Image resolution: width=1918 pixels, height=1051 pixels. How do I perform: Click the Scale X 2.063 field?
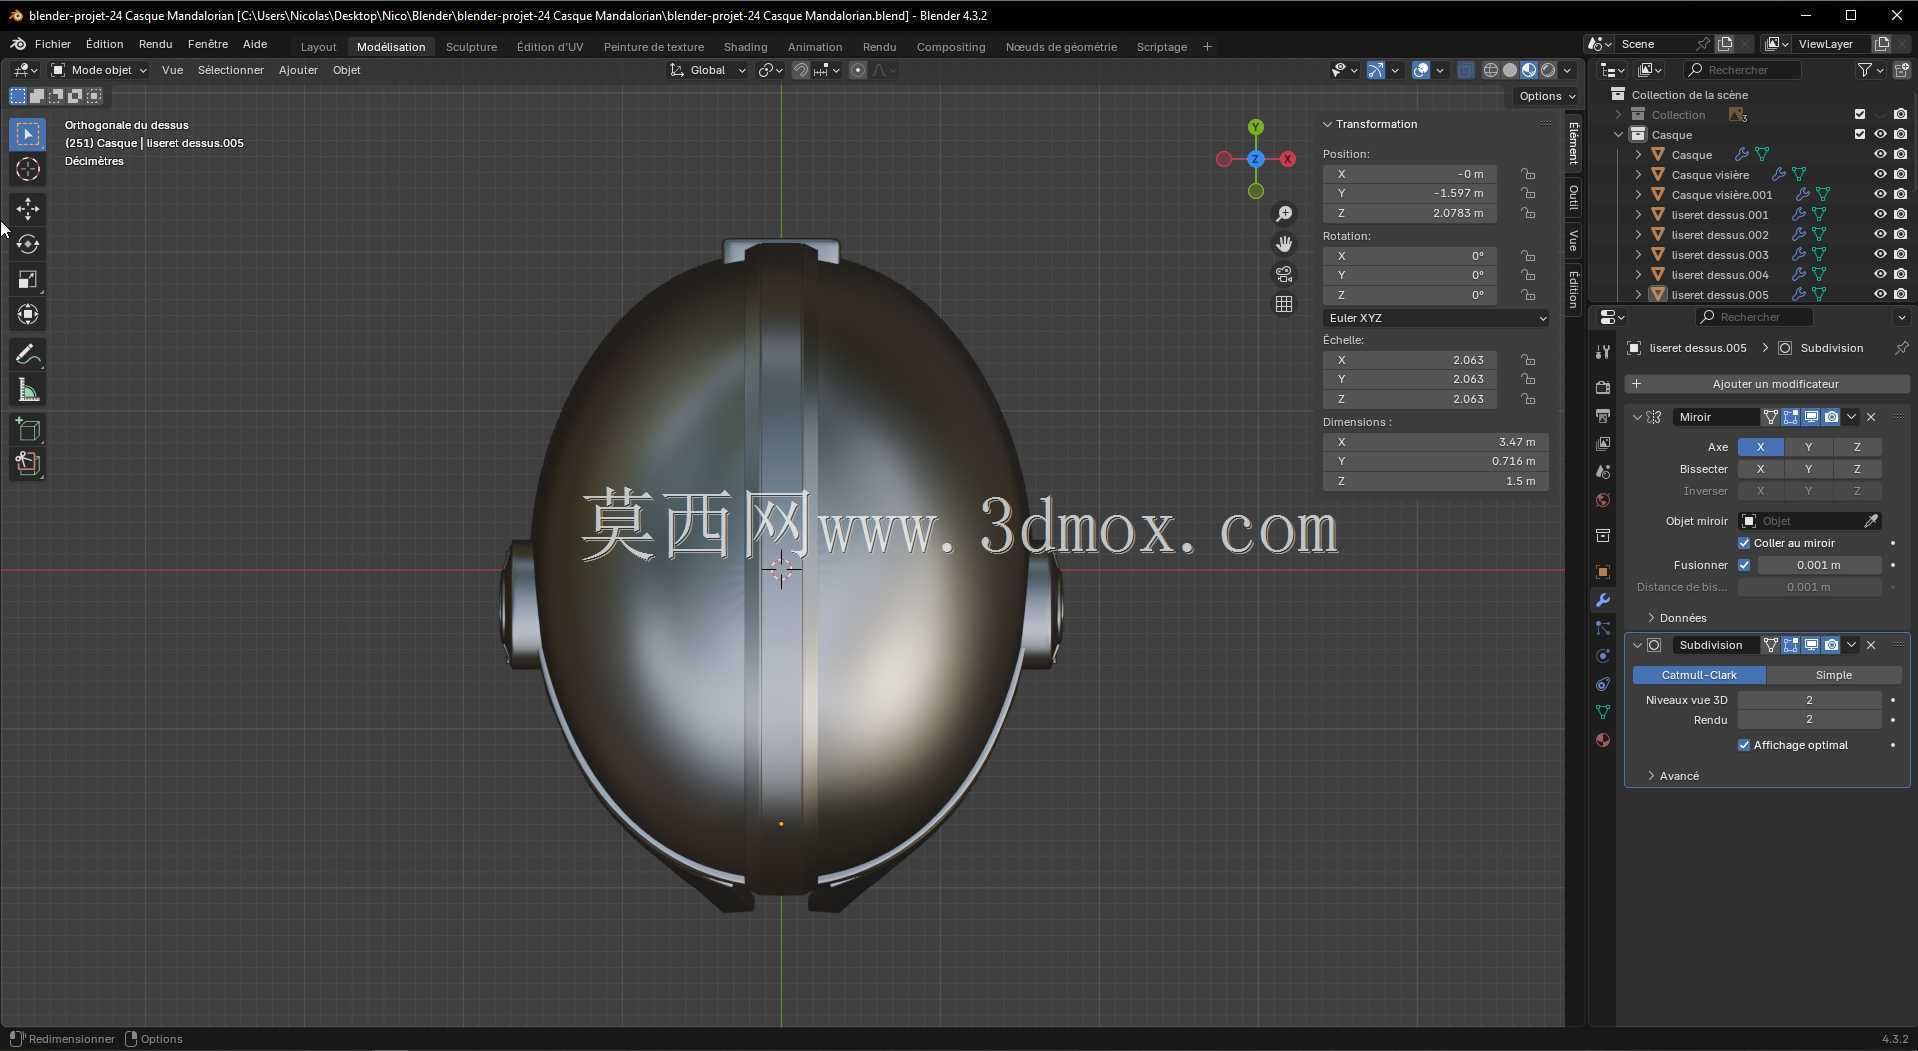point(1410,360)
